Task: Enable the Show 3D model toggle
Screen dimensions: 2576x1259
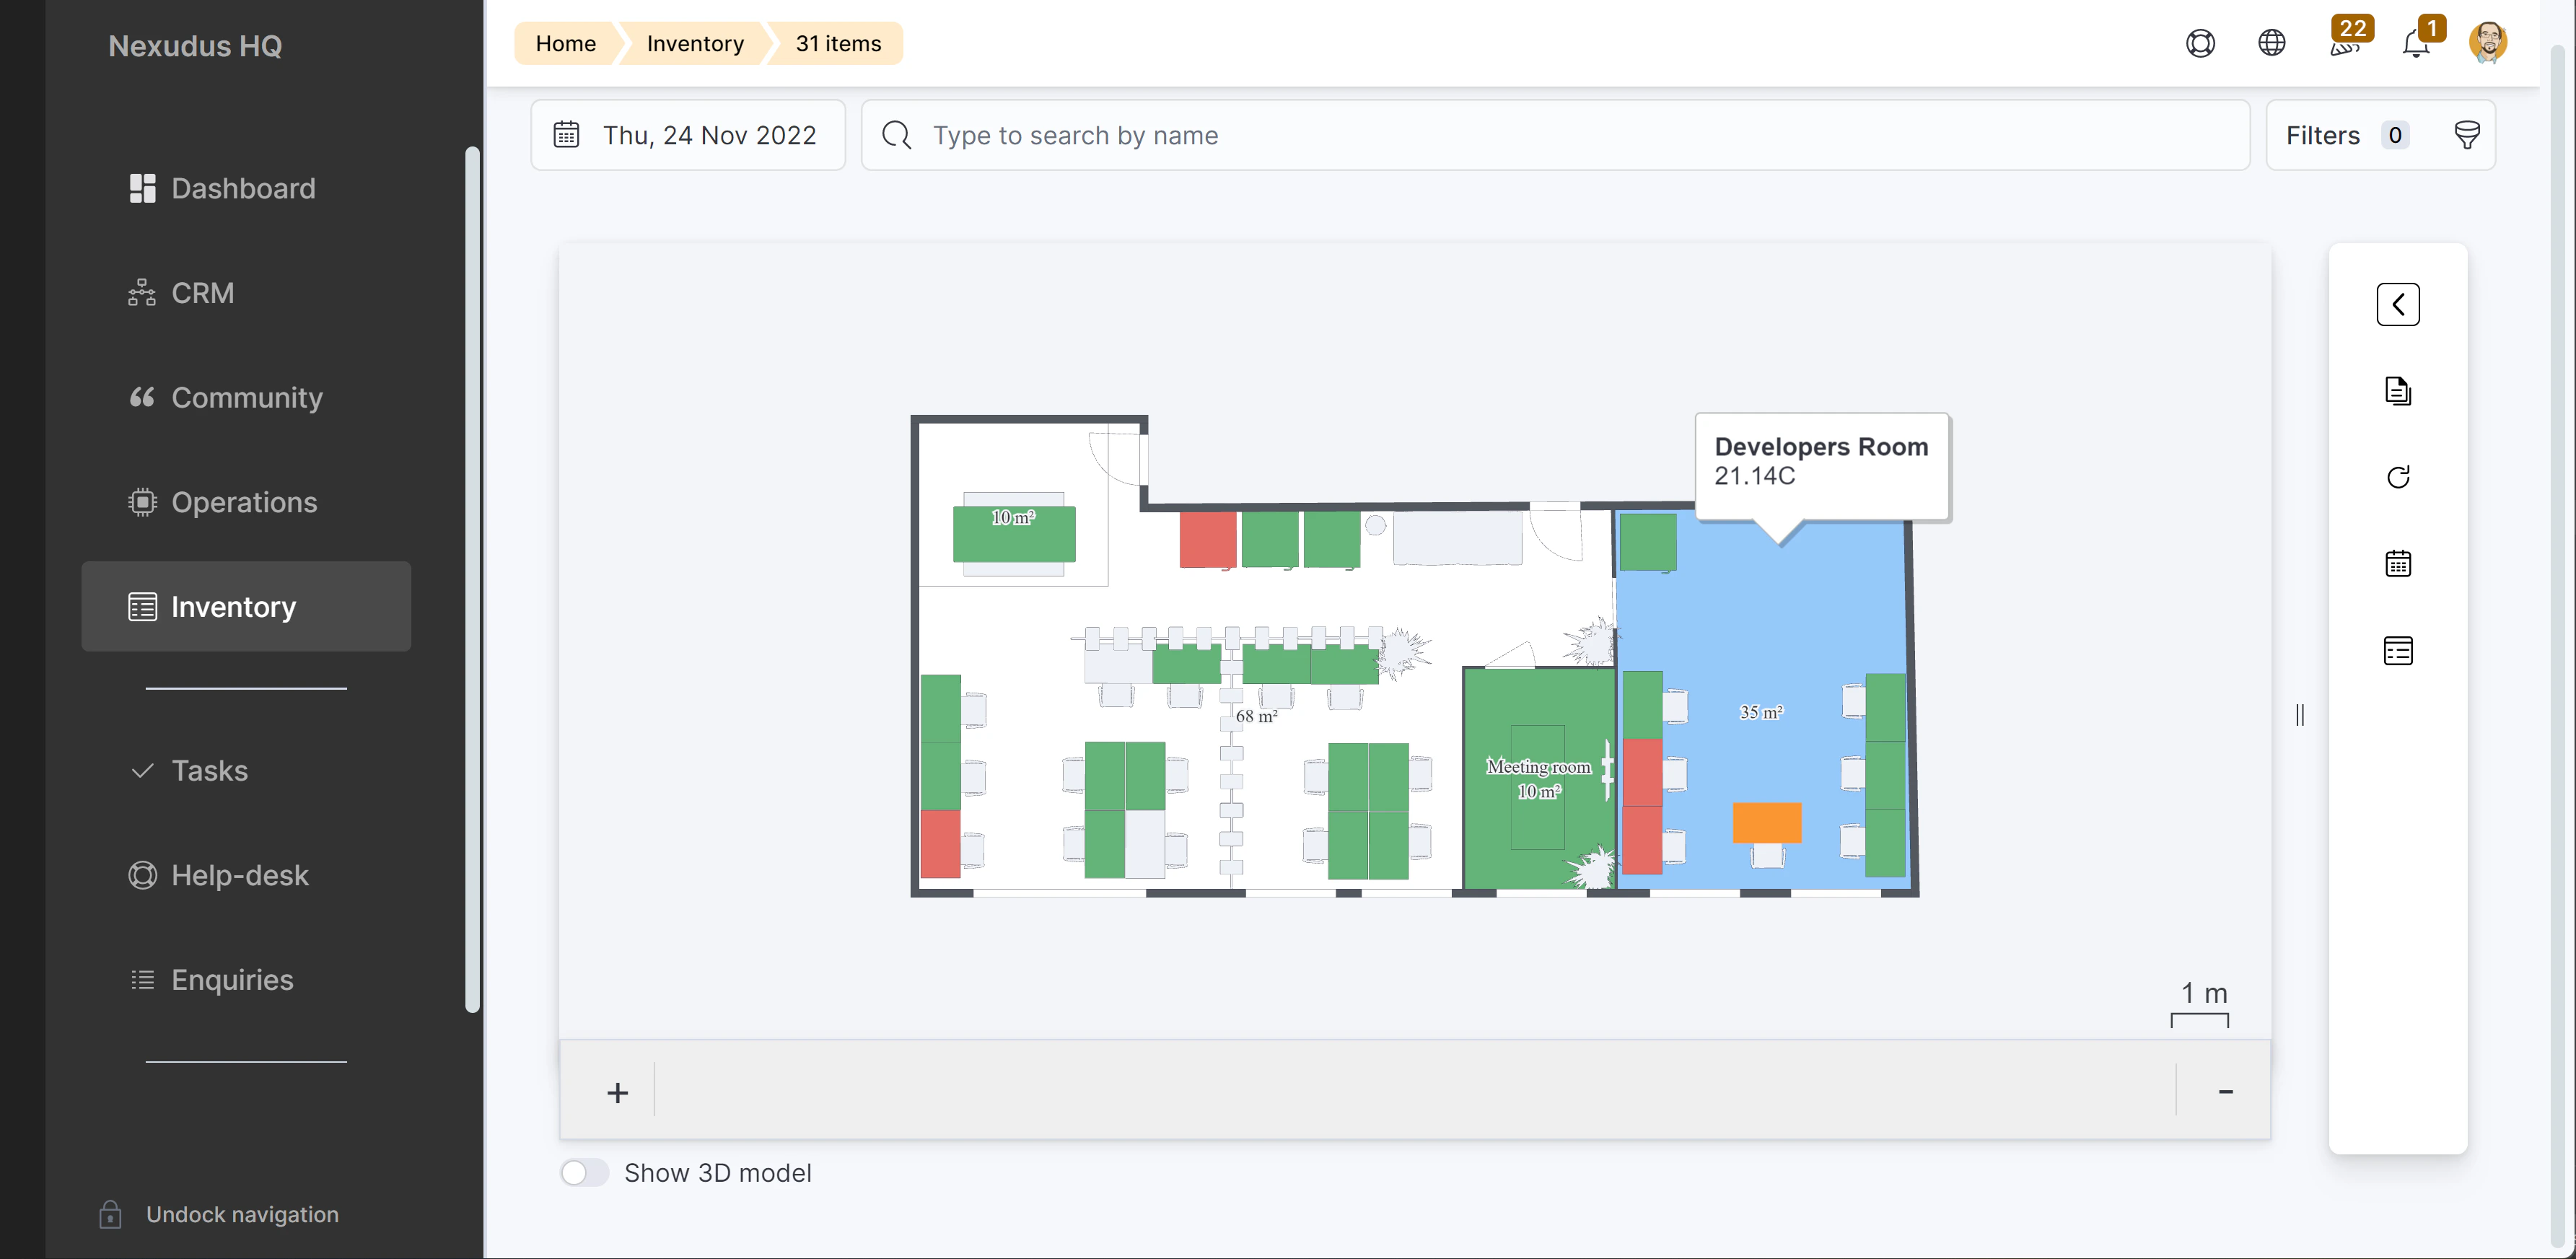Action: click(x=584, y=1171)
